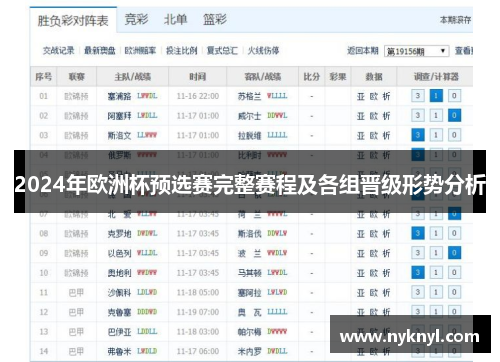500x362 pixels.
Task: Toggle result 0 for 以色列 vs 波兰
Action: click(x=454, y=253)
